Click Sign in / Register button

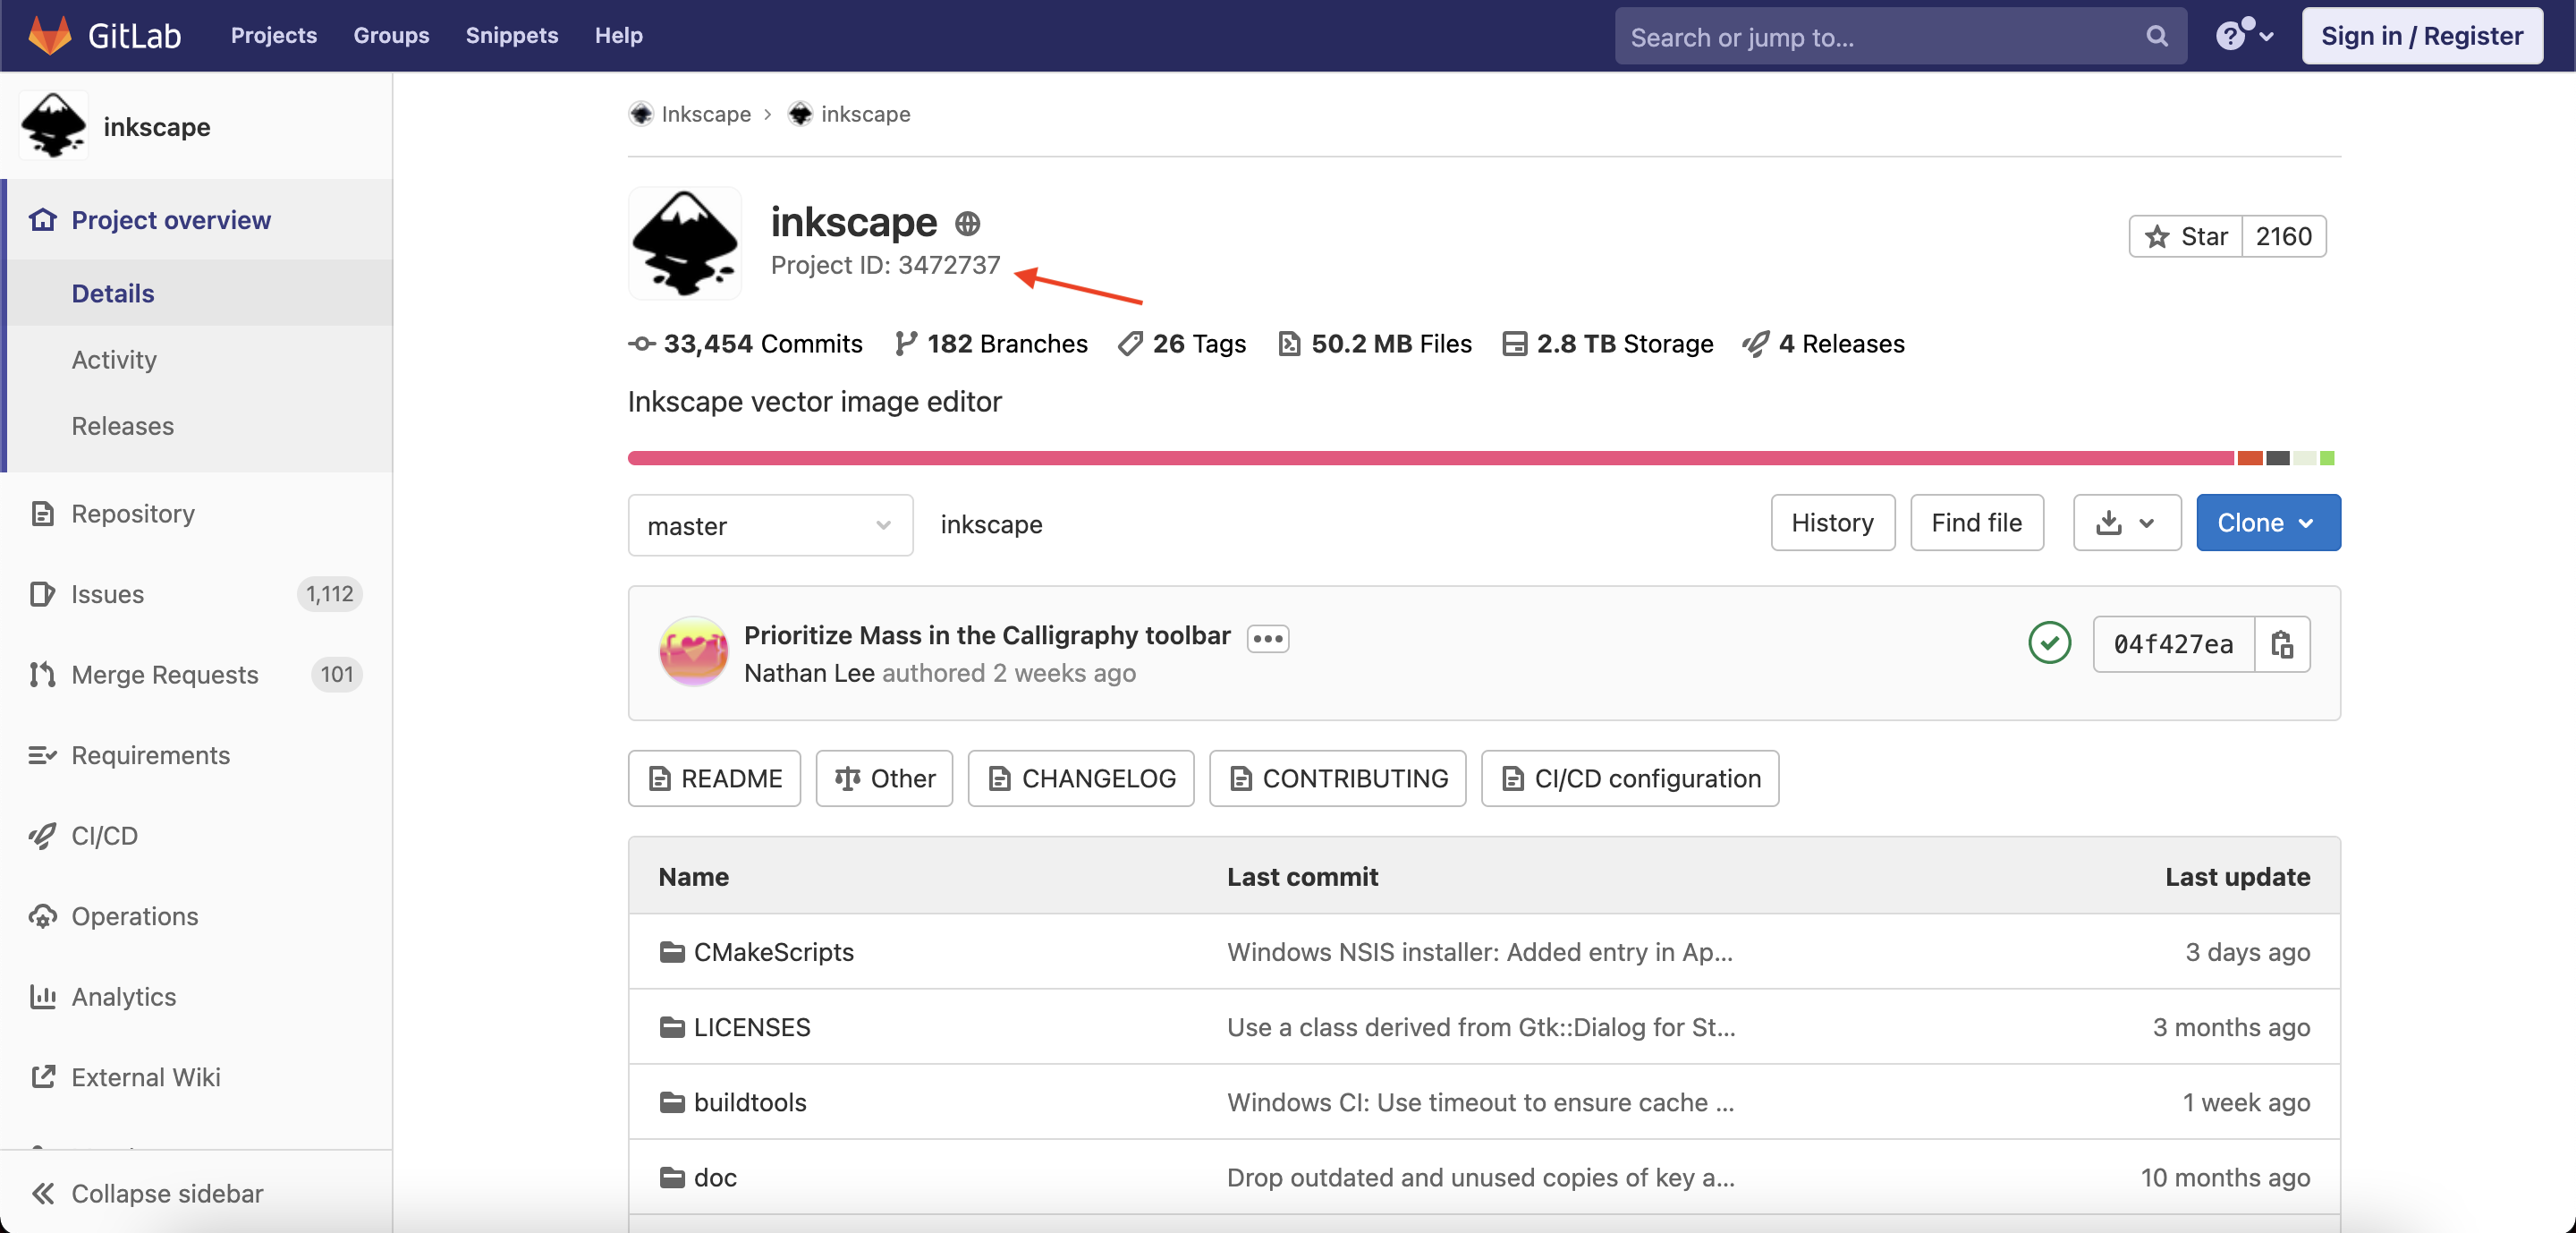point(2422,36)
